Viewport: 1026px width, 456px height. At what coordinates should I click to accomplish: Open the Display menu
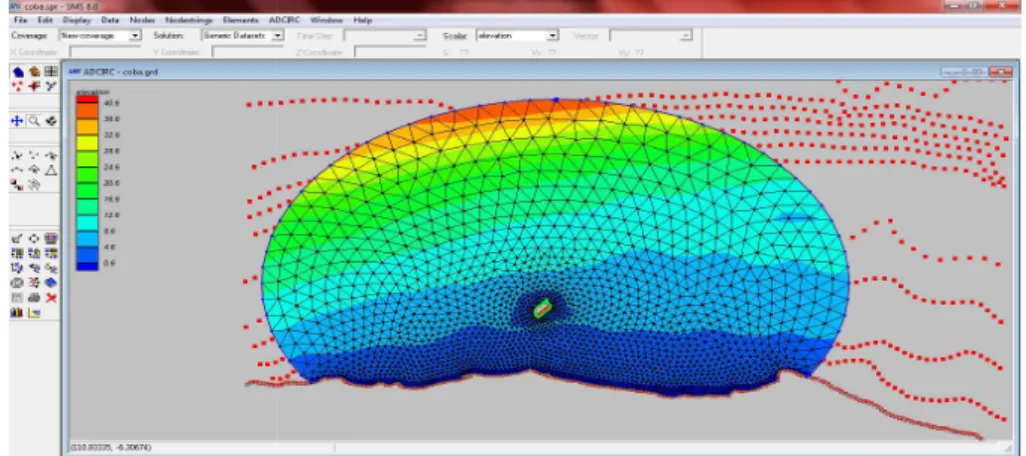point(76,20)
